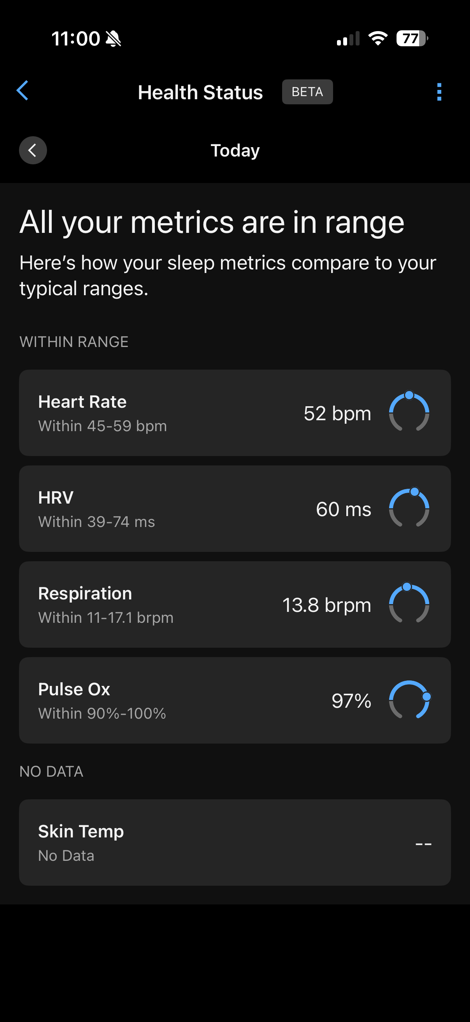This screenshot has height=1022, width=470.
Task: Tap the blue back arrow
Action: pyautogui.click(x=23, y=91)
